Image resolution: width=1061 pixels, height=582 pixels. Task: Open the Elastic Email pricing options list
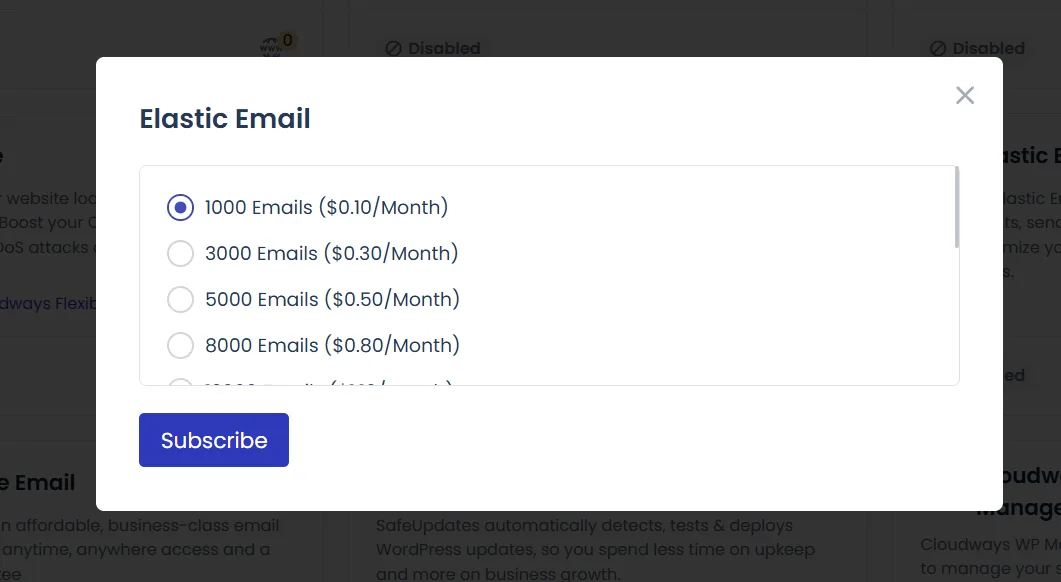pos(549,275)
